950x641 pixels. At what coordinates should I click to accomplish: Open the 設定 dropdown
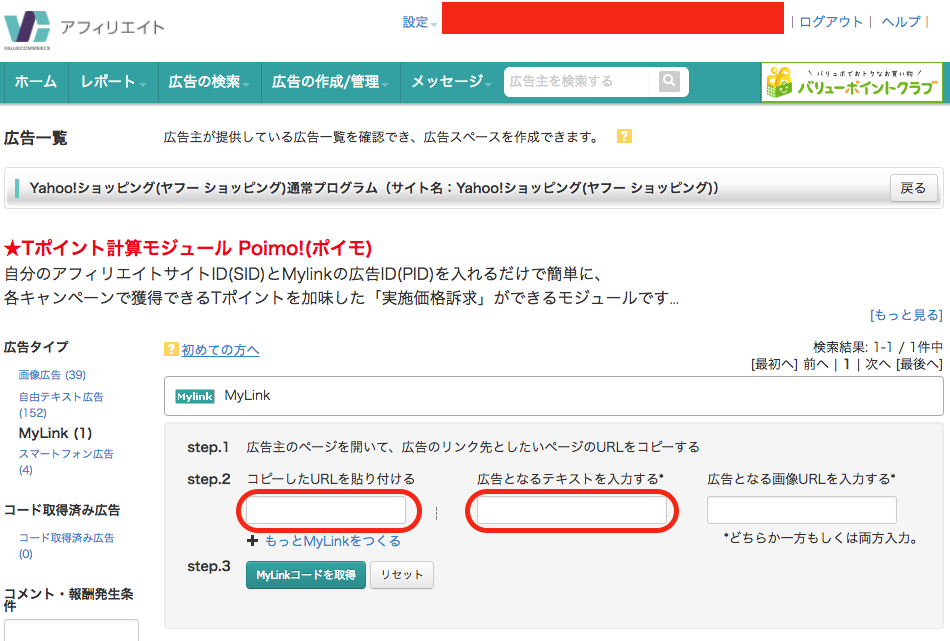[419, 22]
